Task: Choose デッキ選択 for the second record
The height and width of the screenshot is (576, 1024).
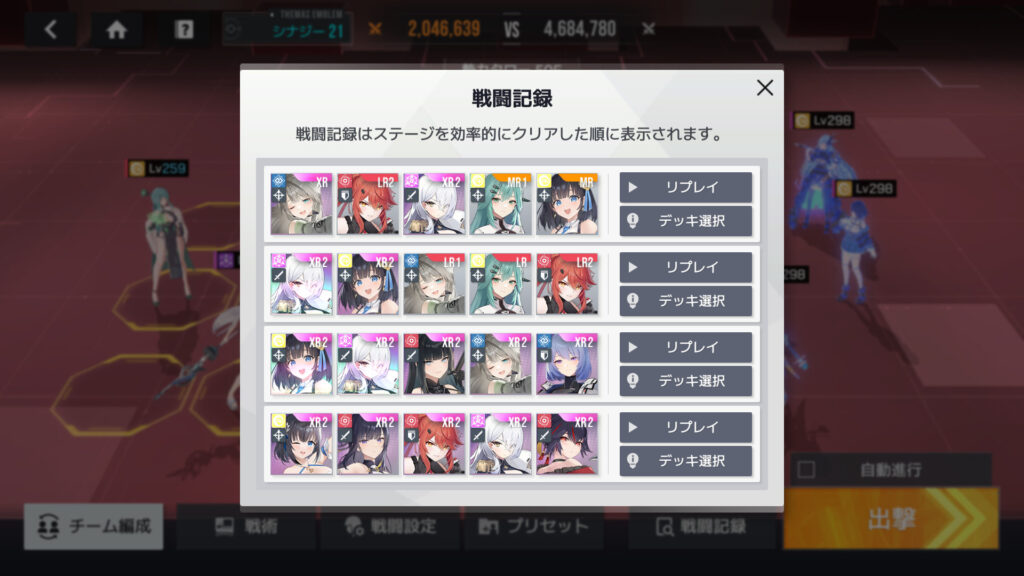Action: (x=686, y=300)
